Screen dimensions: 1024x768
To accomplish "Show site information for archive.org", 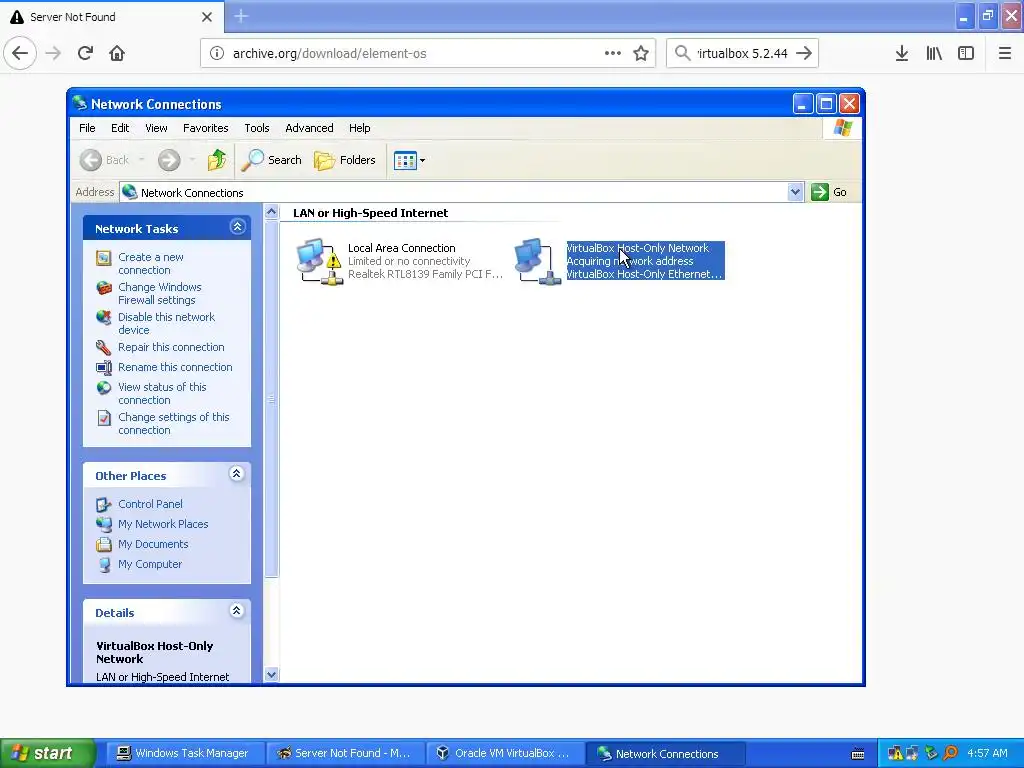I will (x=217, y=54).
